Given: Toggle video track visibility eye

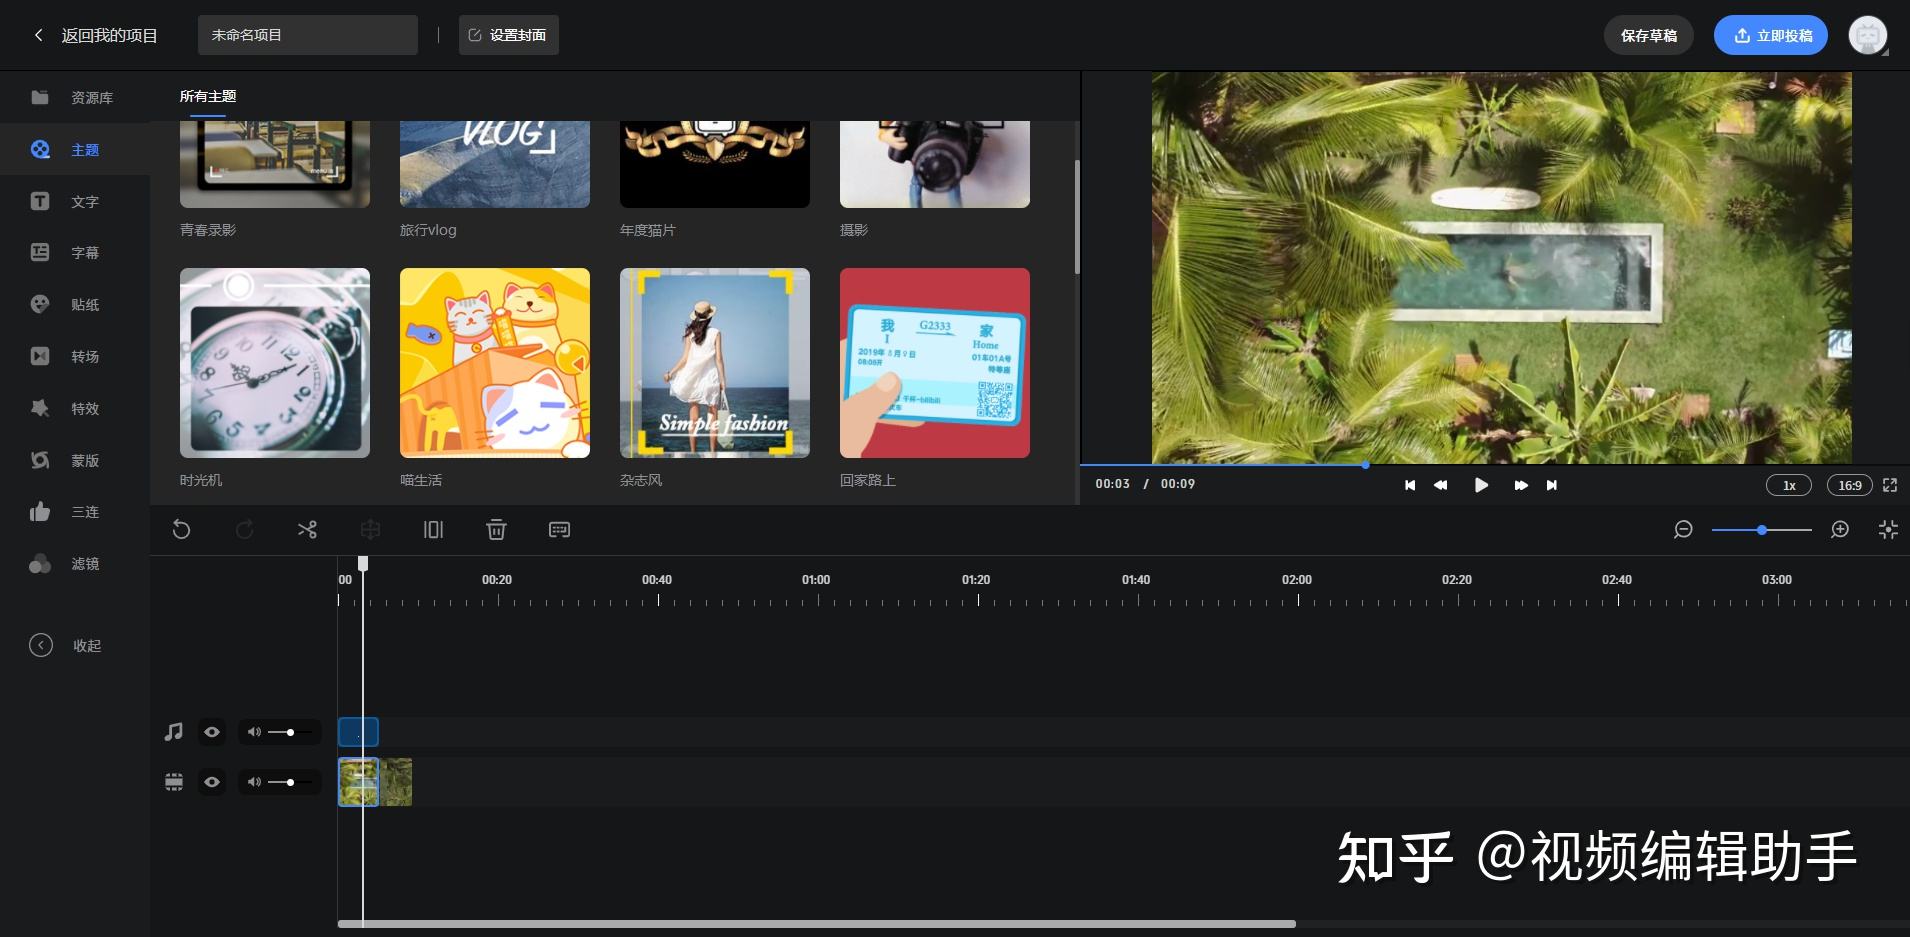Looking at the screenshot, I should pyautogui.click(x=212, y=782).
